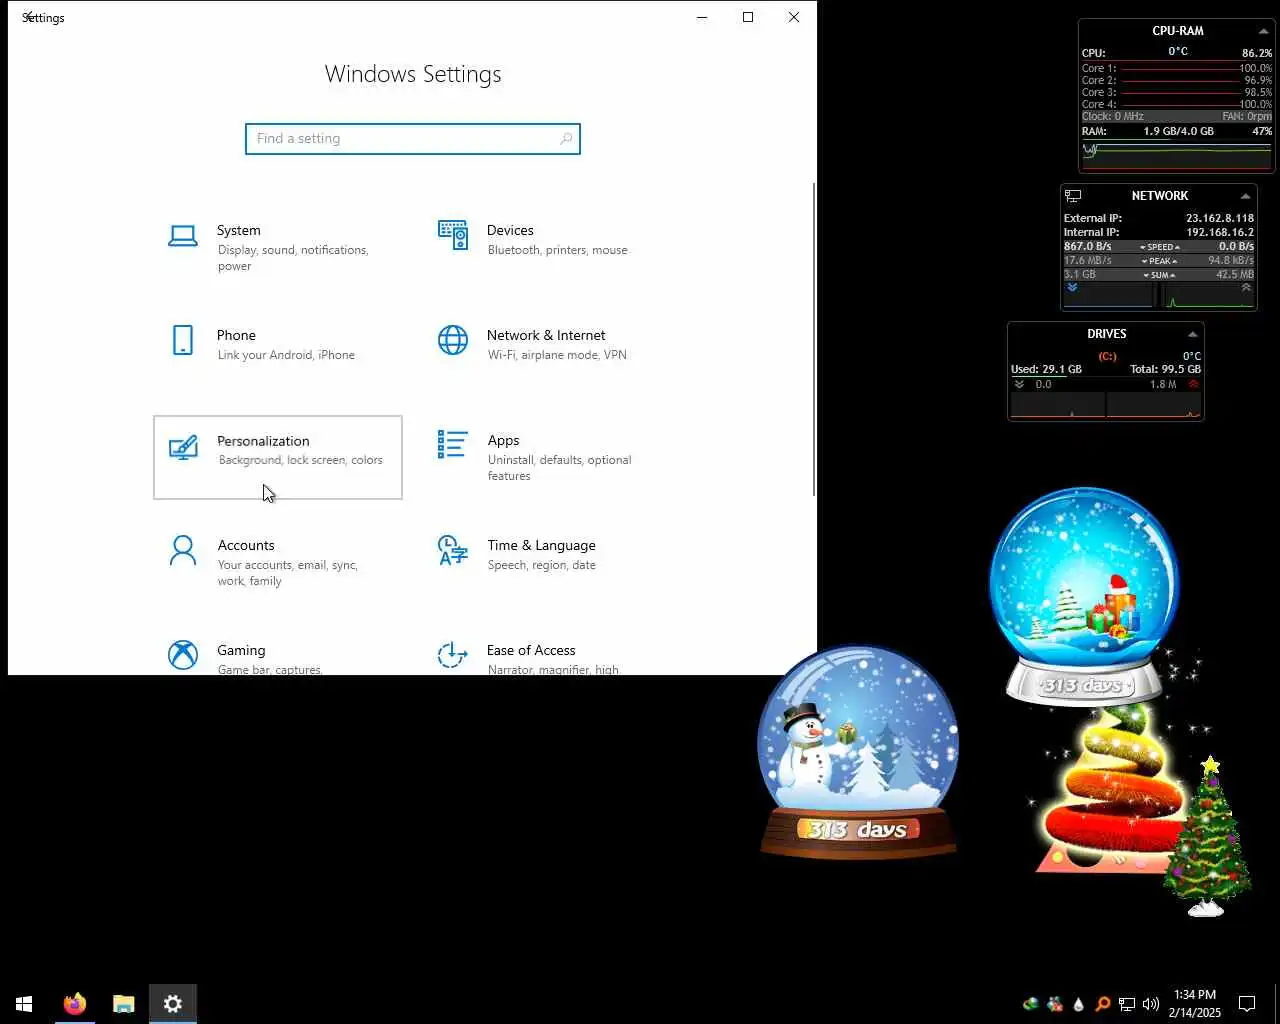Click the taskbar clock showing 1:34 PM
Viewport: 1280px width, 1024px height.
click(x=1195, y=1003)
